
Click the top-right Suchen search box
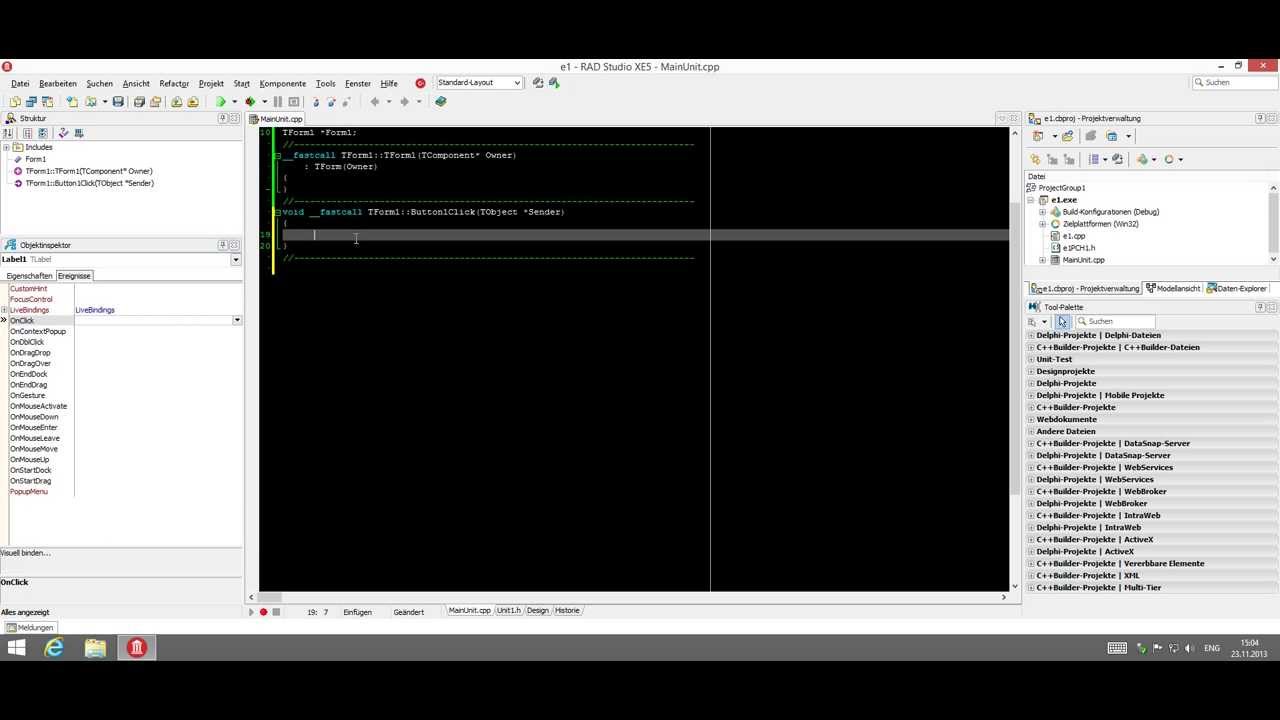pos(1235,82)
